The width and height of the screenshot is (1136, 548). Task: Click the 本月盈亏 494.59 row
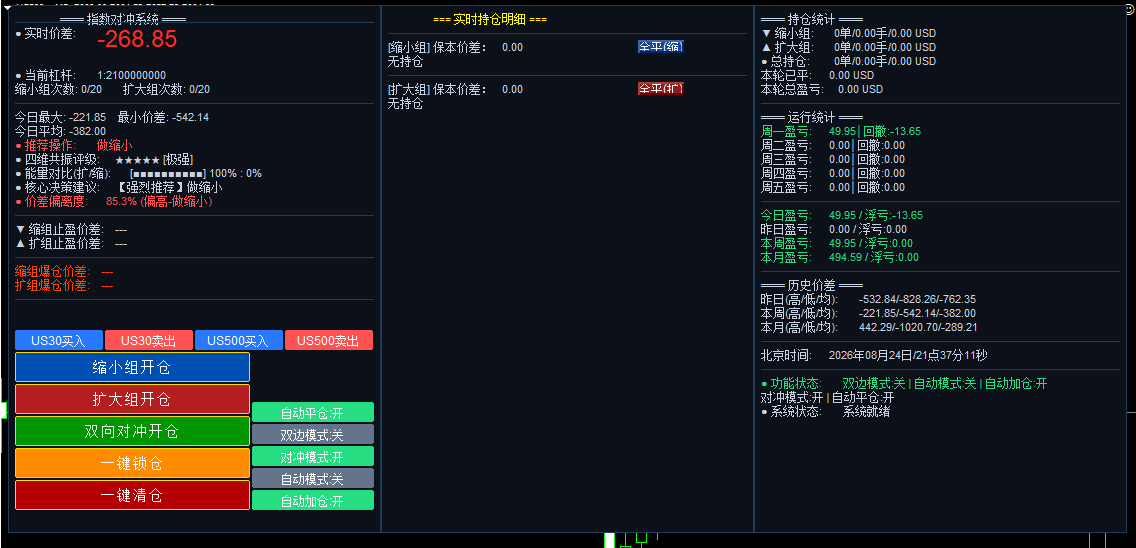[840, 257]
